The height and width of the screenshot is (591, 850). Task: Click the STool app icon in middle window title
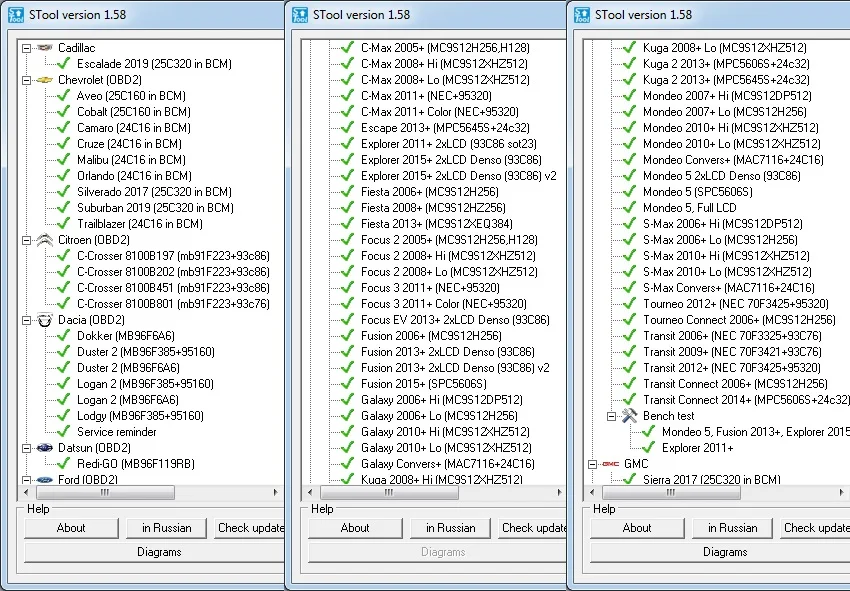(300, 15)
